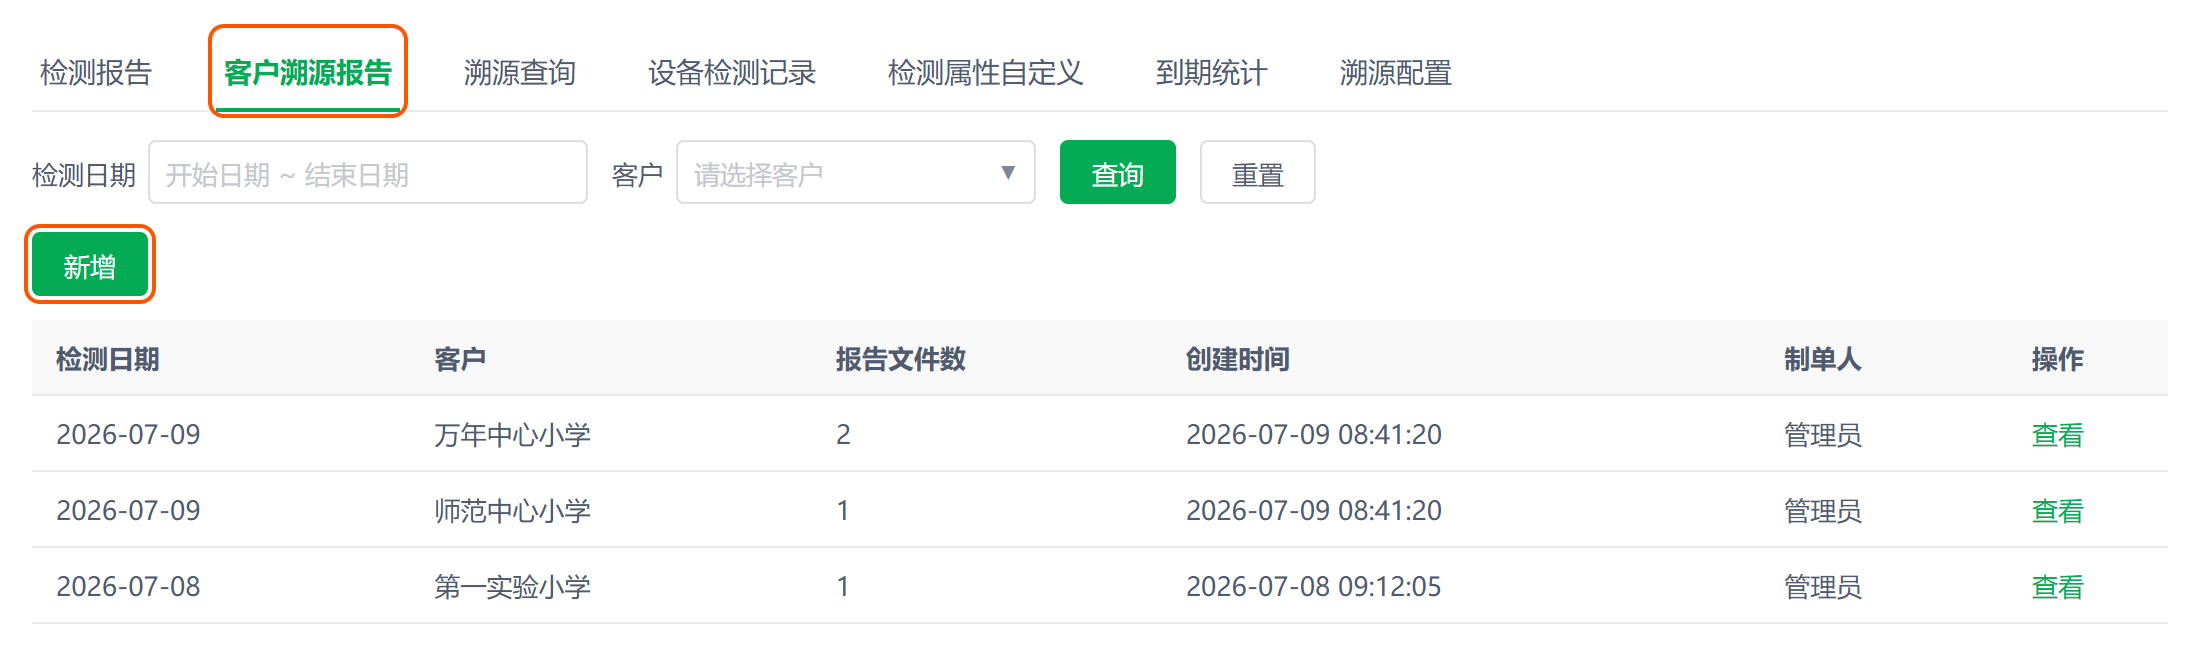The image size is (2200, 656).
Task: Click the 检测日期 column header
Action: pos(108,359)
